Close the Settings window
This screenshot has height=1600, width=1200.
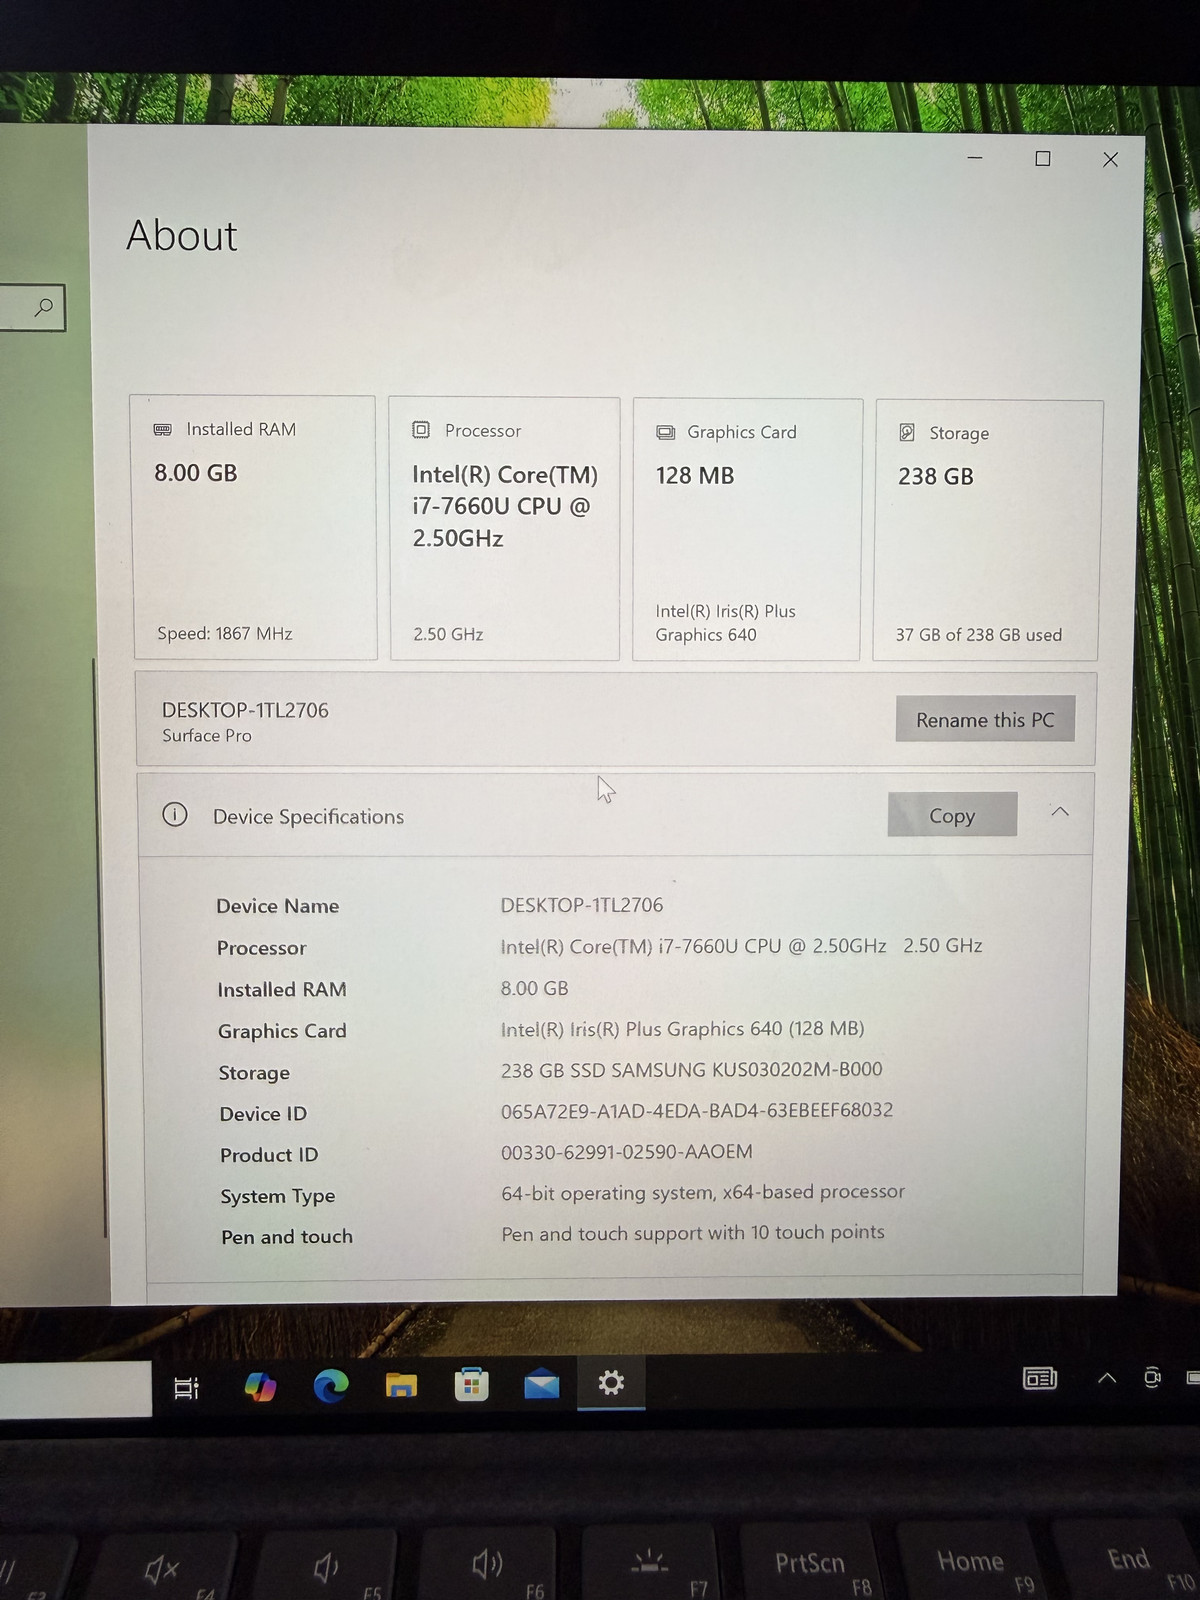pyautogui.click(x=1110, y=160)
